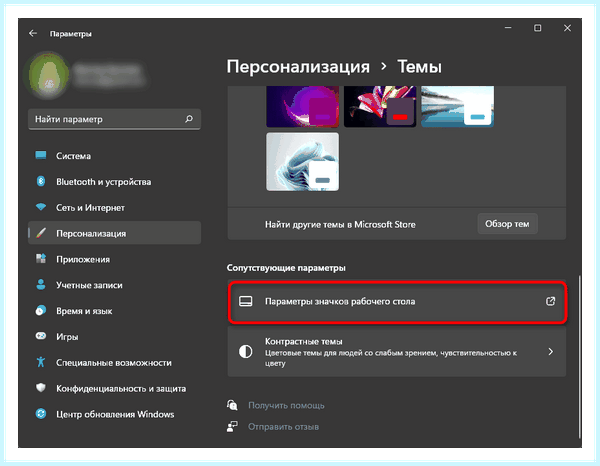
Task: Click the vertical scrollbar on the right
Action: (579, 356)
